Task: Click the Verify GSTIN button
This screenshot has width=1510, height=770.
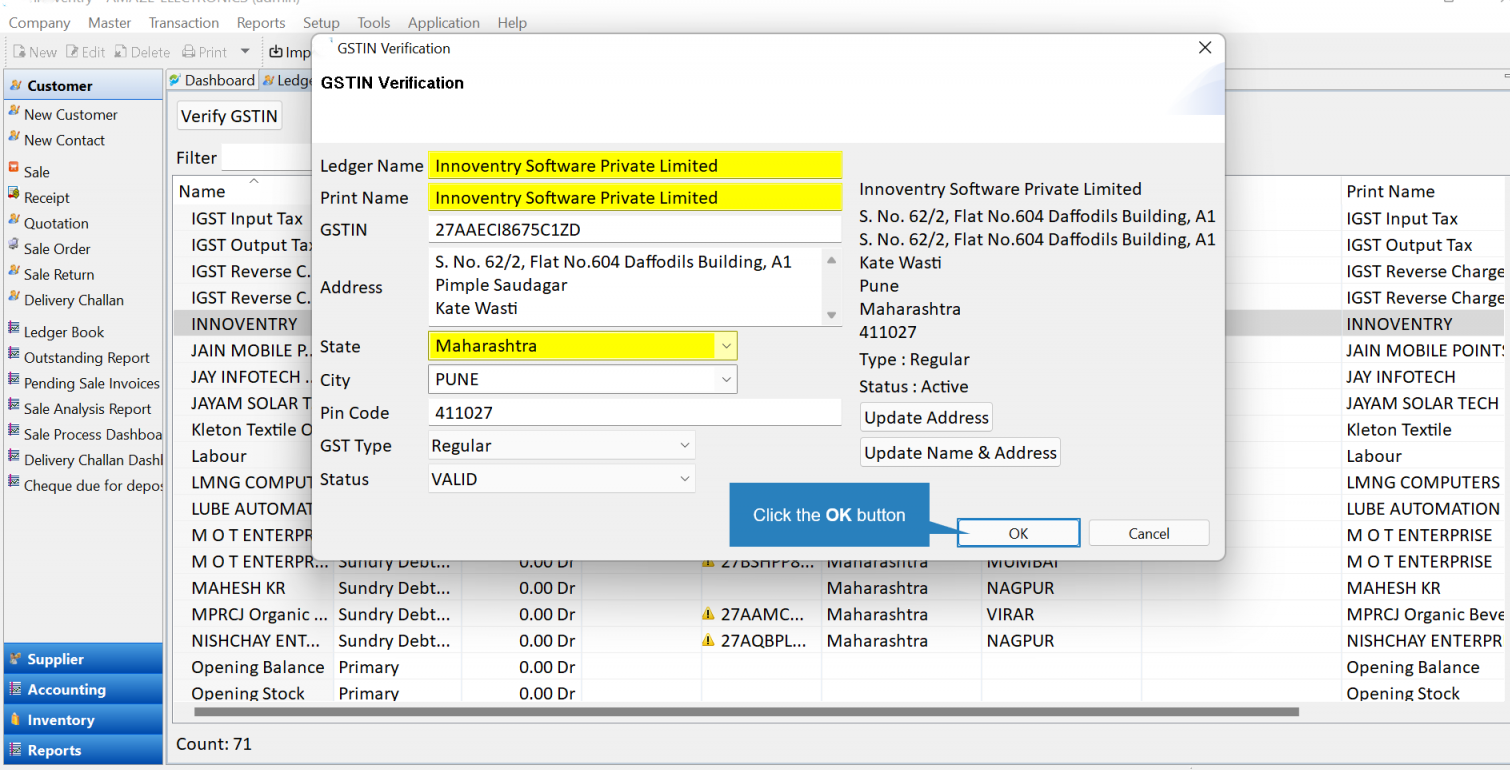Action: pos(229,116)
